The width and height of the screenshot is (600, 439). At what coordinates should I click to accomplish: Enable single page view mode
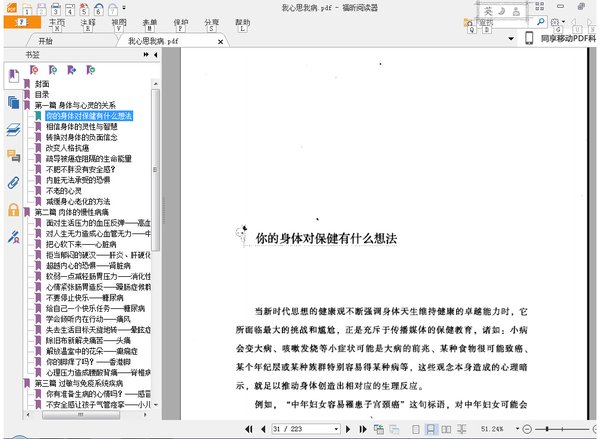pyautogui.click(x=417, y=429)
